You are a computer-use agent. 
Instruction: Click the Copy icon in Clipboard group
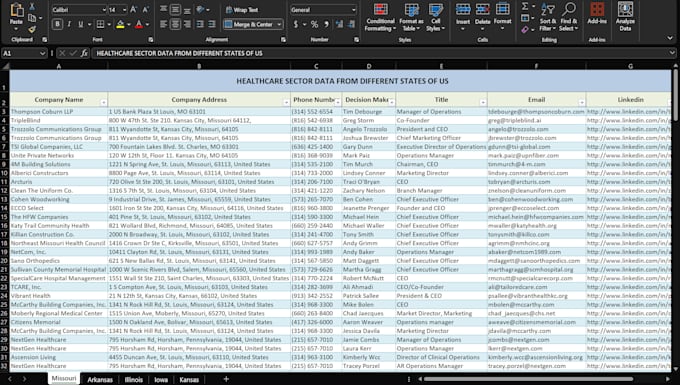tap(32, 18)
